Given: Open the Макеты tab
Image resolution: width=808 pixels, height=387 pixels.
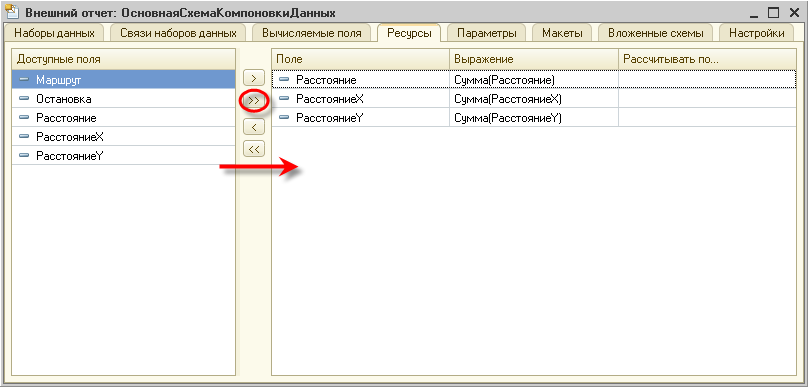Looking at the screenshot, I should [x=562, y=33].
